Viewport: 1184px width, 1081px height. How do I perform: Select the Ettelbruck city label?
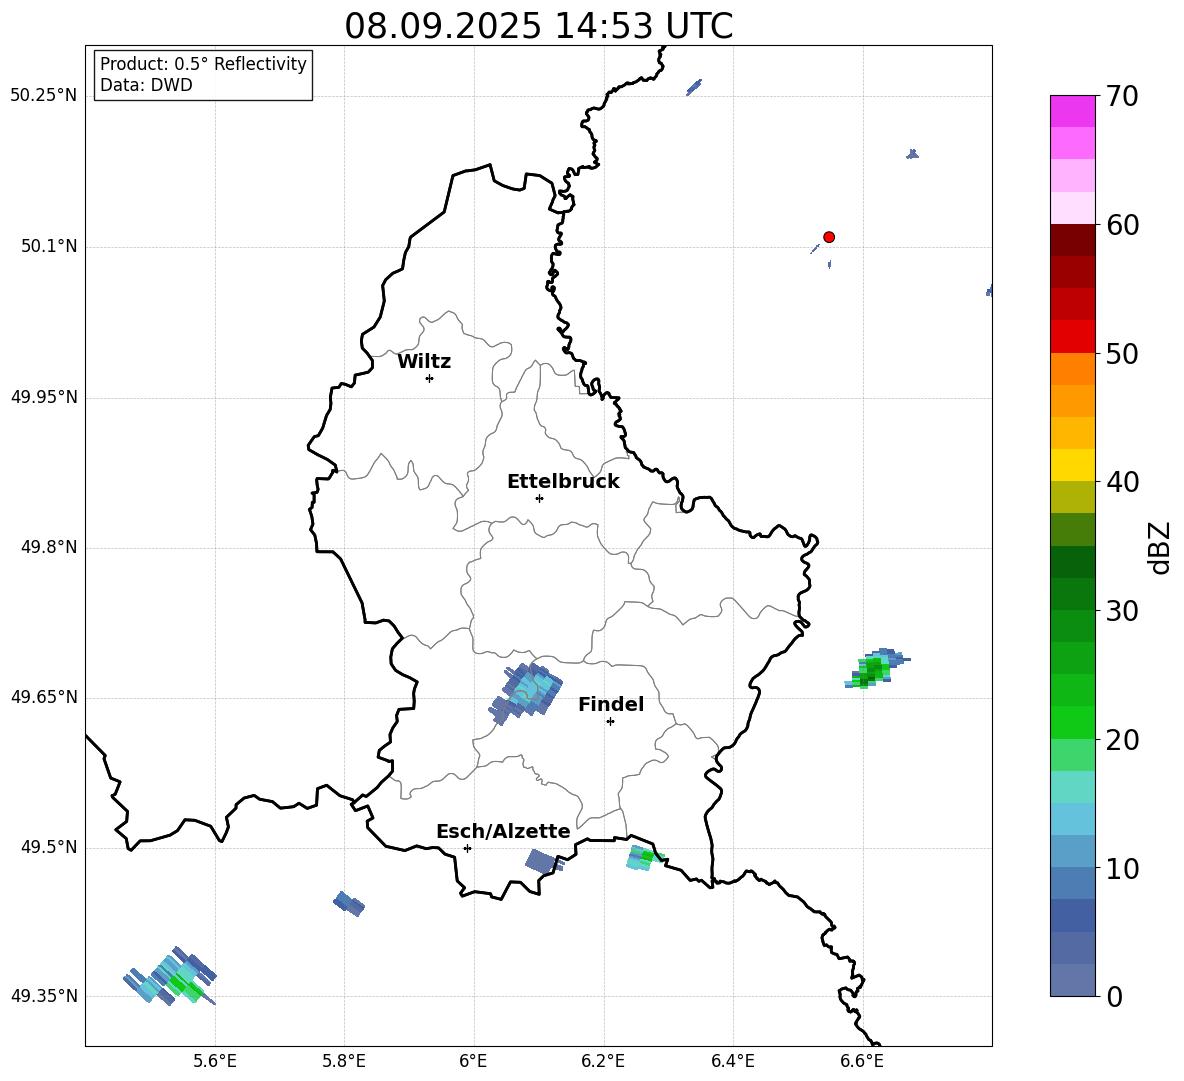coord(563,482)
